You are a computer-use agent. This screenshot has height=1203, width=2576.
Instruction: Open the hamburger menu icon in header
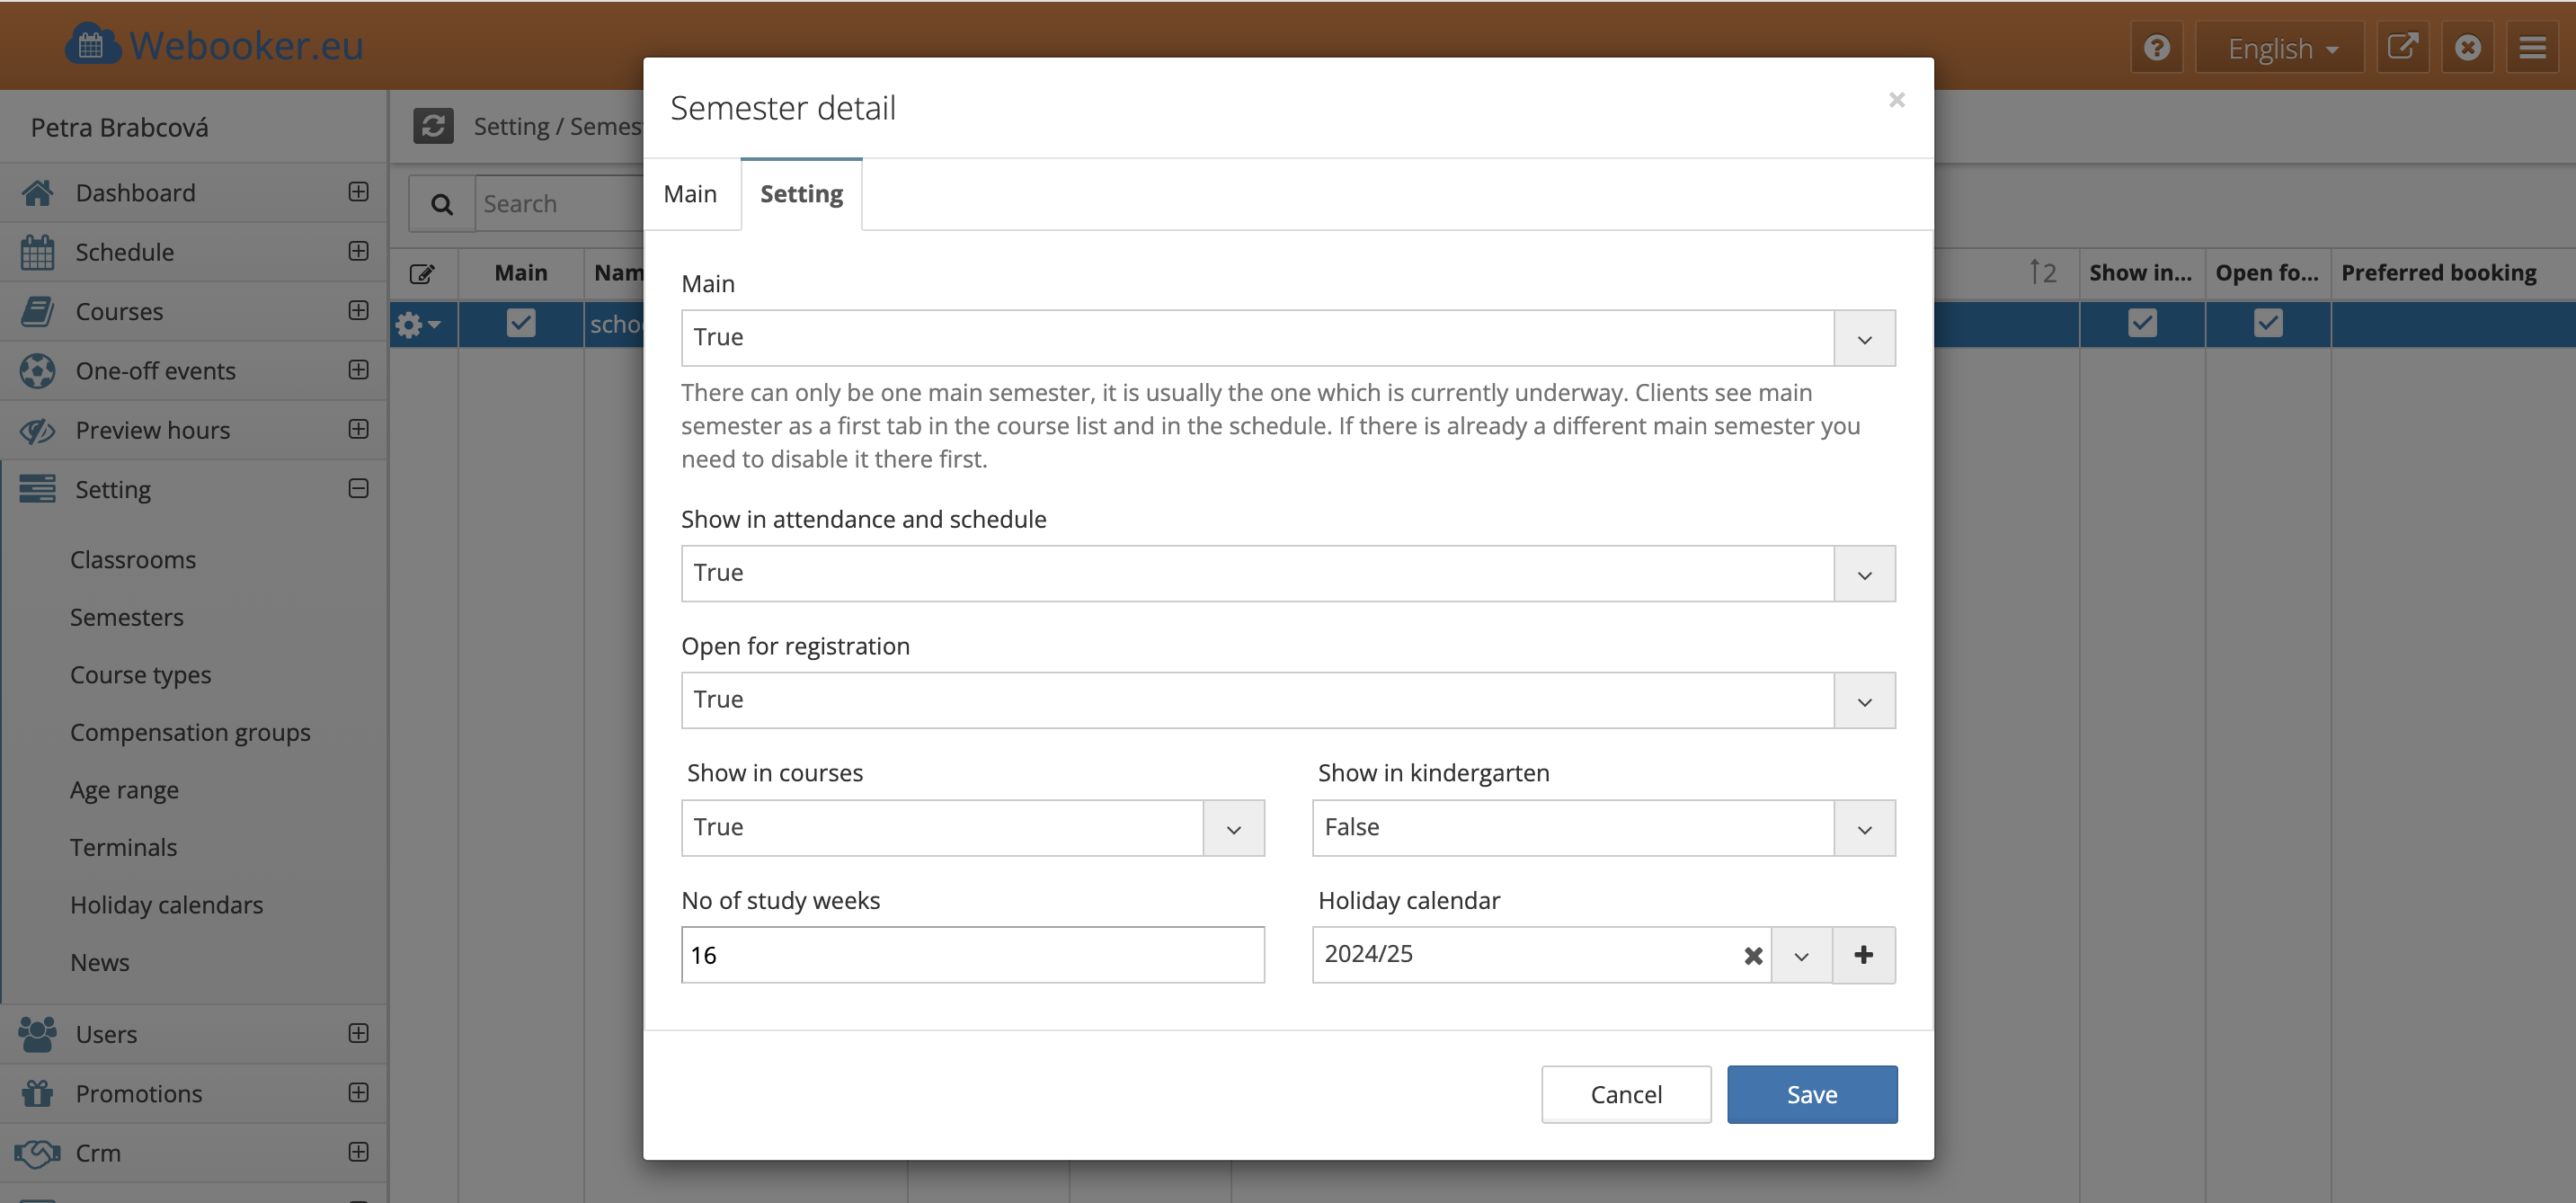coord(2531,47)
